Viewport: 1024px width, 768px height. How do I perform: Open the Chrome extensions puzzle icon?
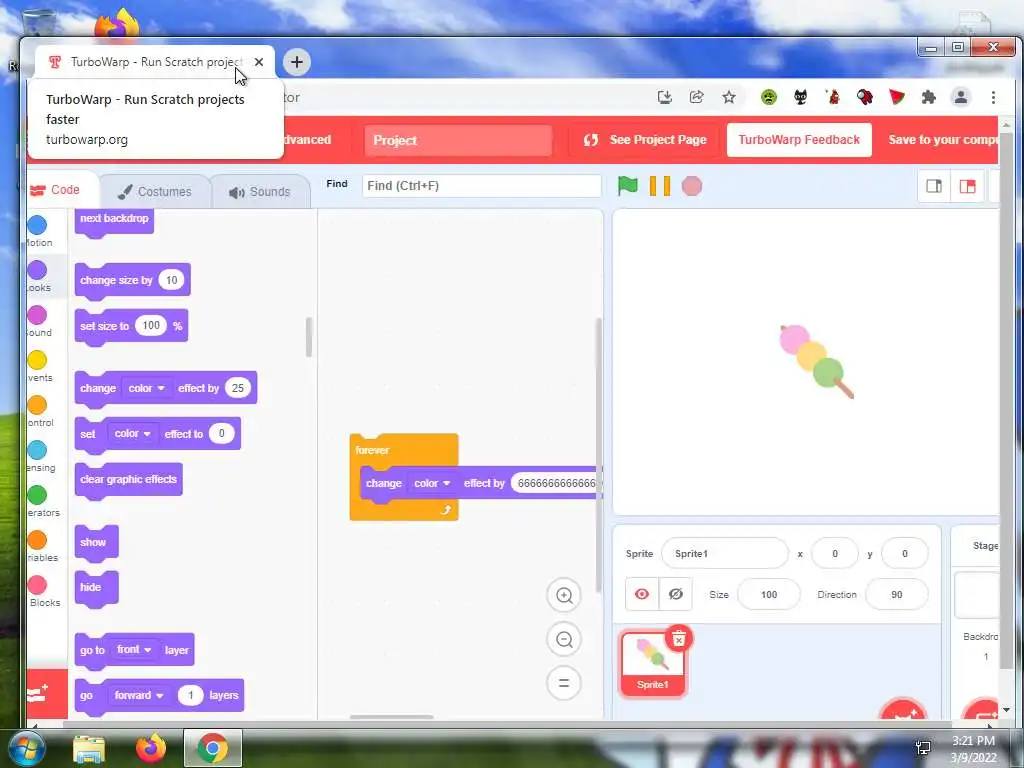(928, 97)
